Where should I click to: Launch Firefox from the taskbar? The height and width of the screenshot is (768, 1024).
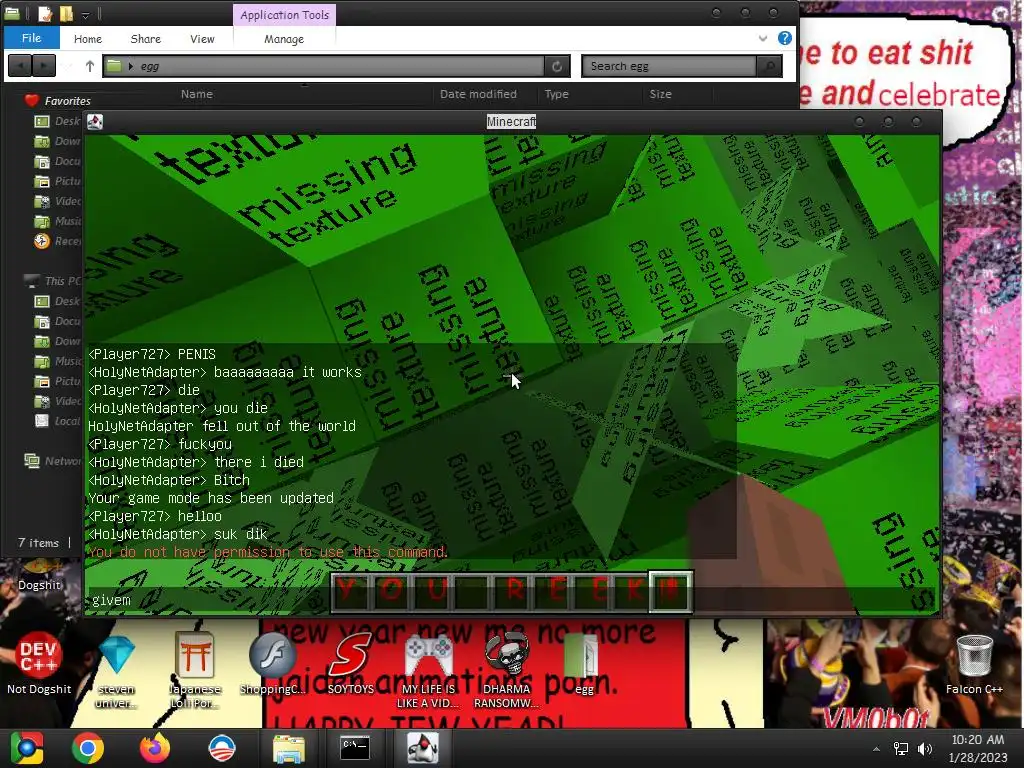(155, 748)
